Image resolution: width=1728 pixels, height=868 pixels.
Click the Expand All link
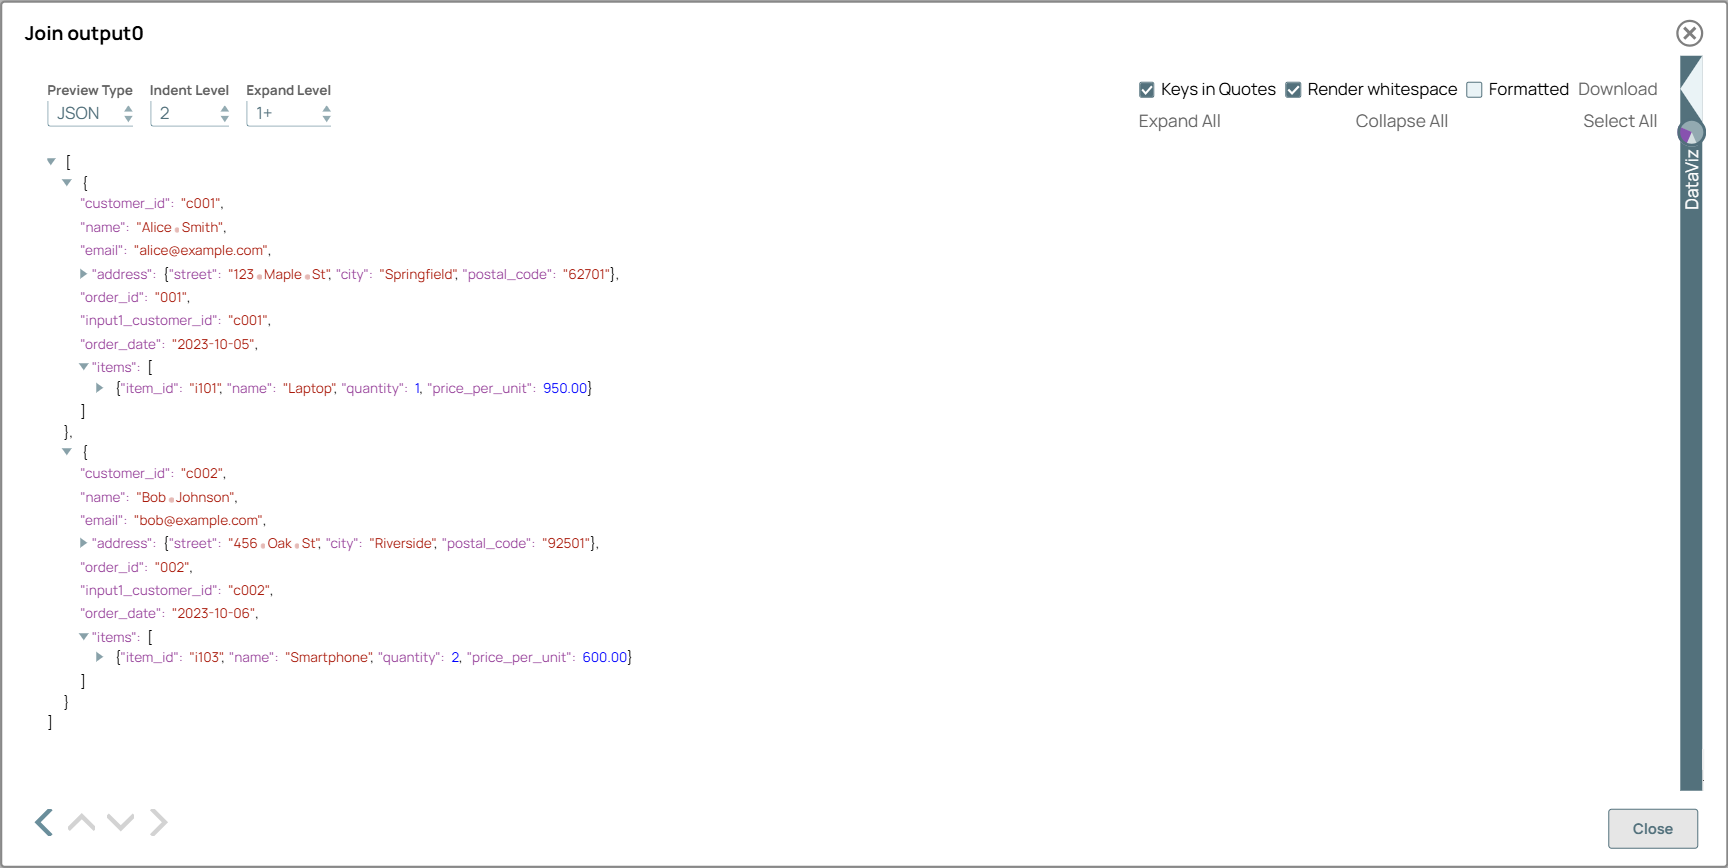click(1179, 121)
